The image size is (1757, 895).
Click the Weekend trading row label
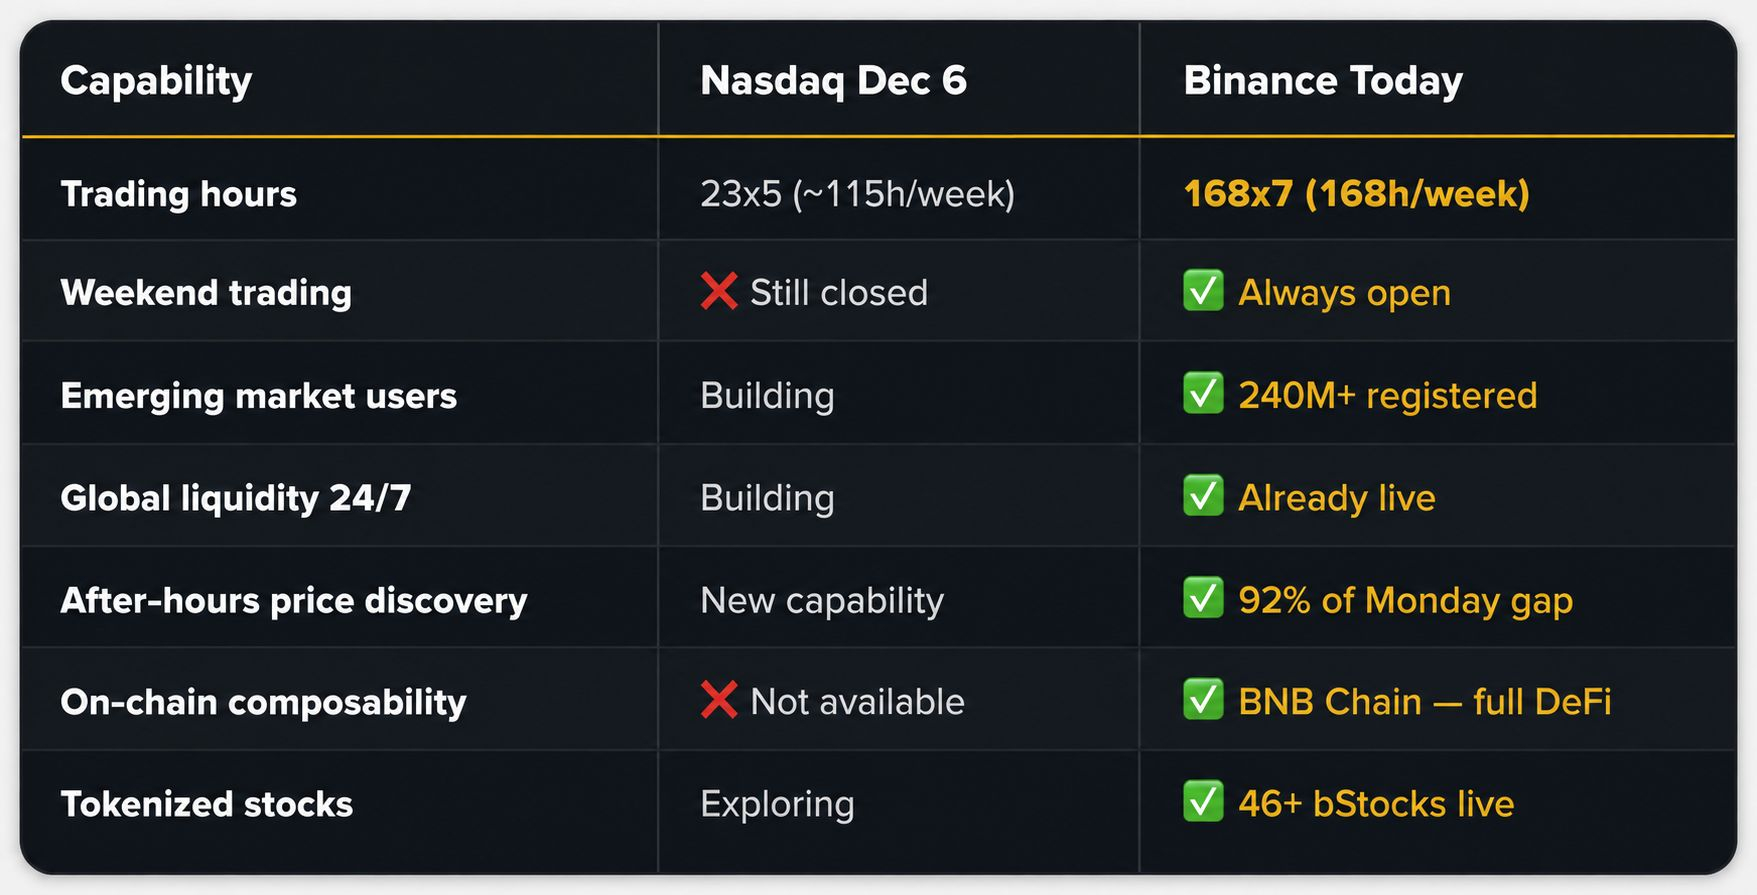[206, 293]
